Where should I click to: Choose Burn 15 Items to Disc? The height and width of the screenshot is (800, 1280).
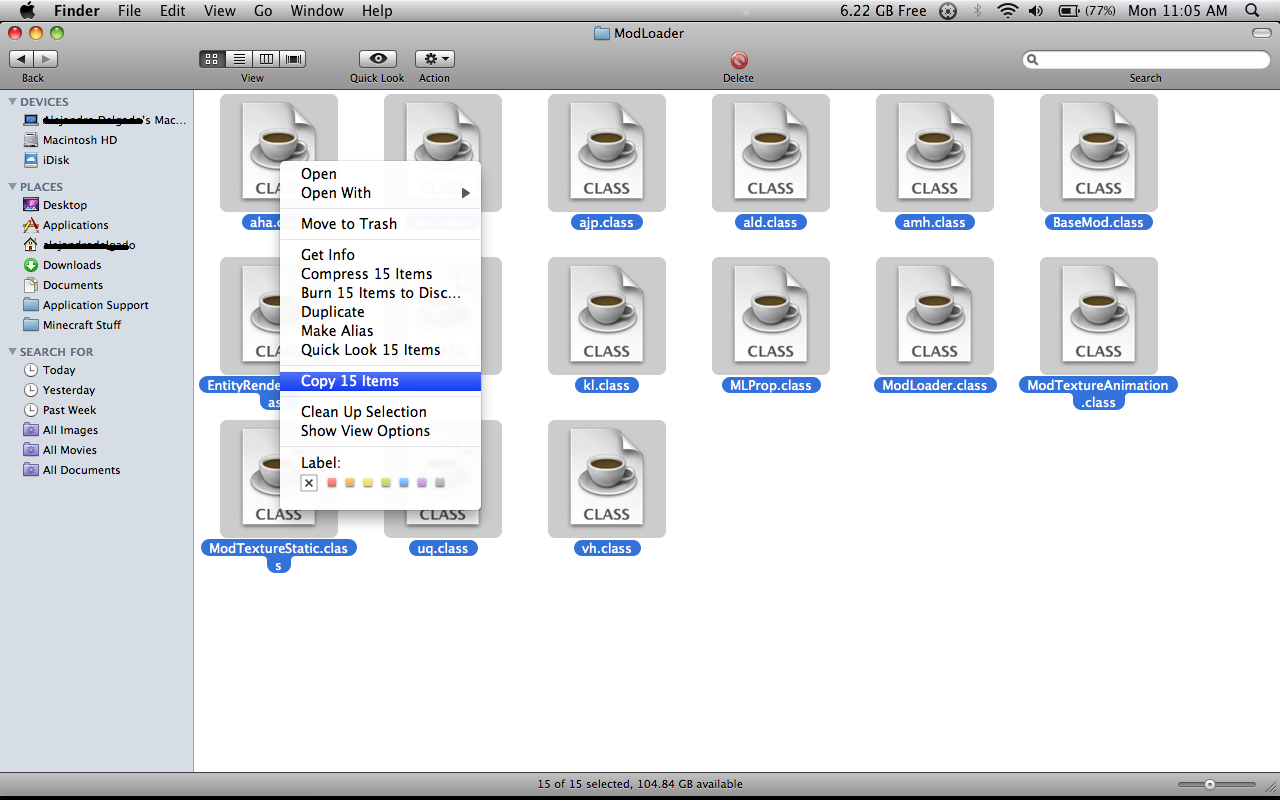tap(380, 293)
